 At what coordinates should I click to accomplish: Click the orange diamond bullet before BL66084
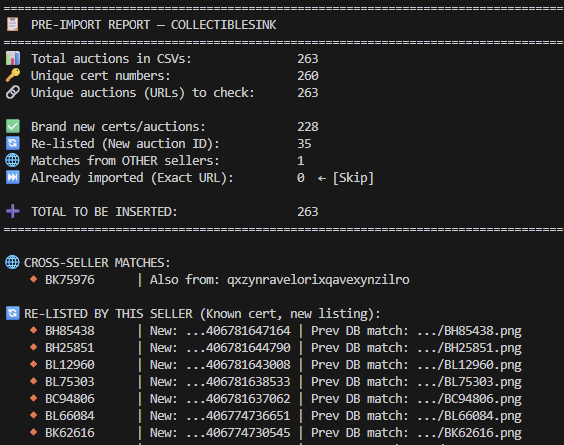pyautogui.click(x=34, y=415)
